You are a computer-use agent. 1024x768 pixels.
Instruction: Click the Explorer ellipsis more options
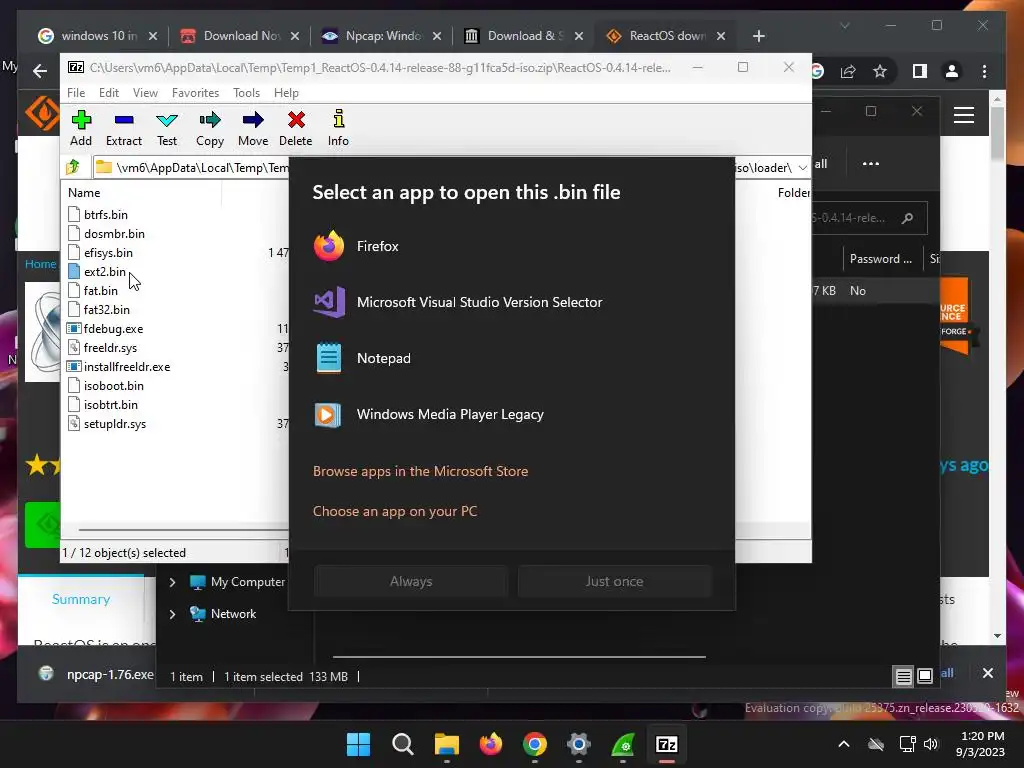tap(871, 163)
